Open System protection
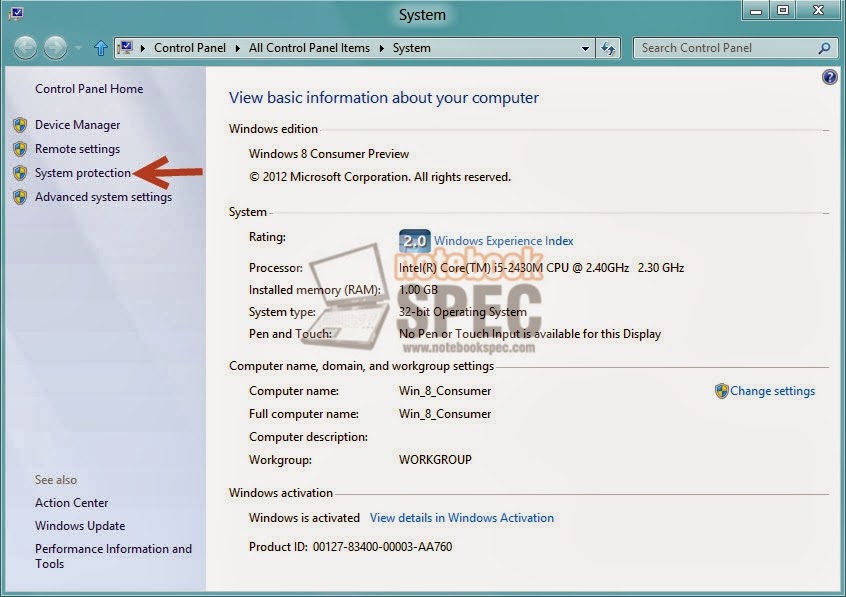Screen dimensions: 846x597 (83, 173)
